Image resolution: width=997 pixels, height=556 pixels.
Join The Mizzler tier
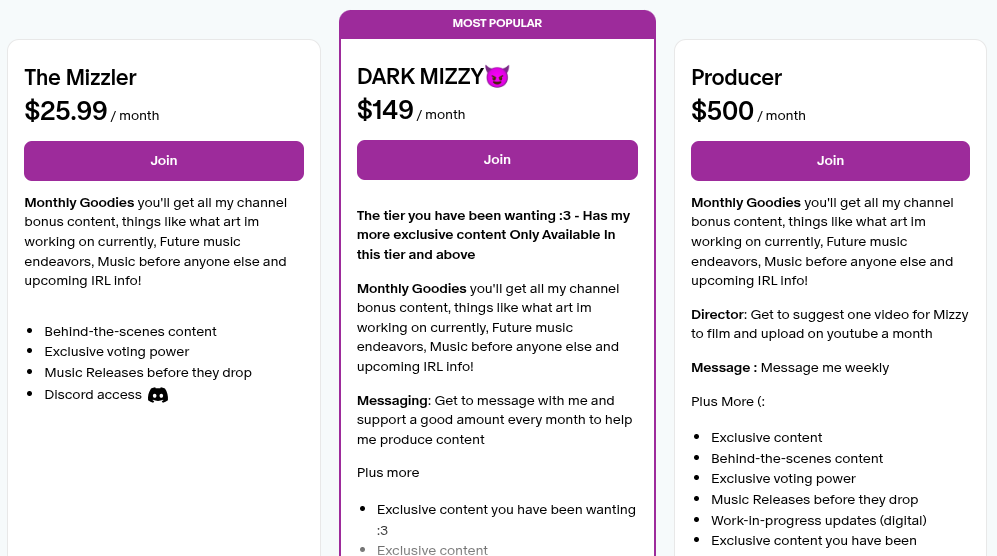pos(164,161)
